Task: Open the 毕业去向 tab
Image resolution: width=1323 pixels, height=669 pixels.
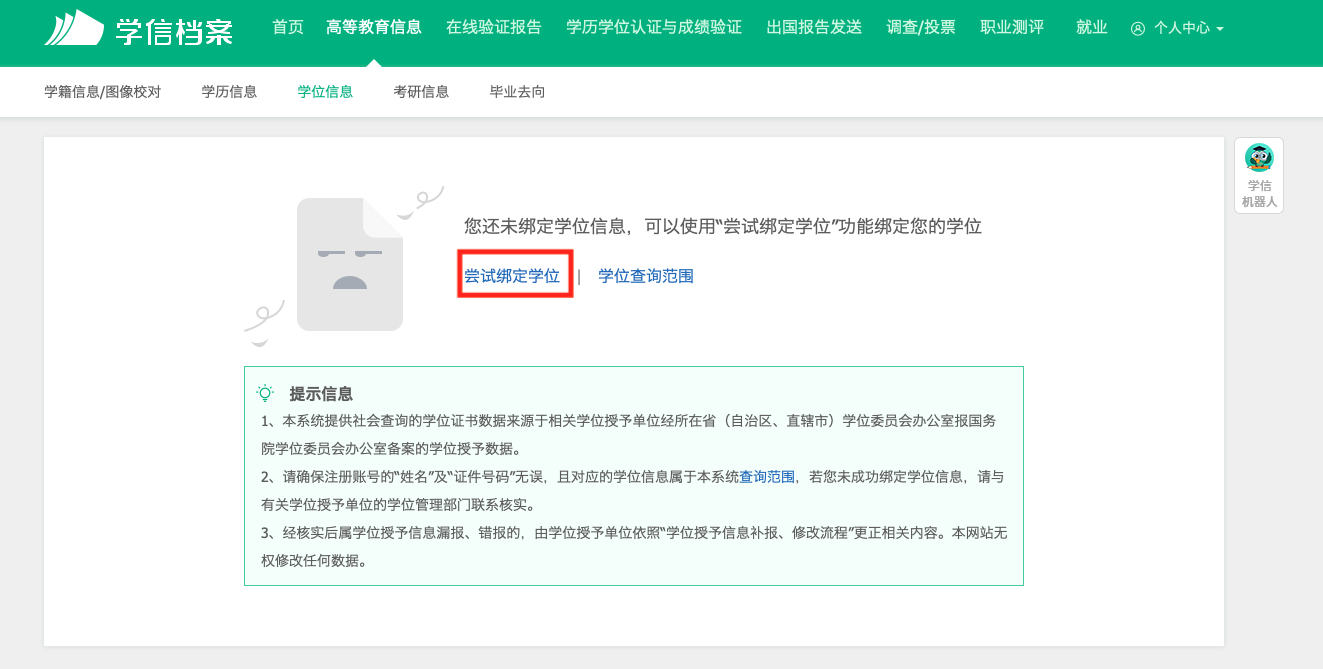Action: click(x=517, y=92)
